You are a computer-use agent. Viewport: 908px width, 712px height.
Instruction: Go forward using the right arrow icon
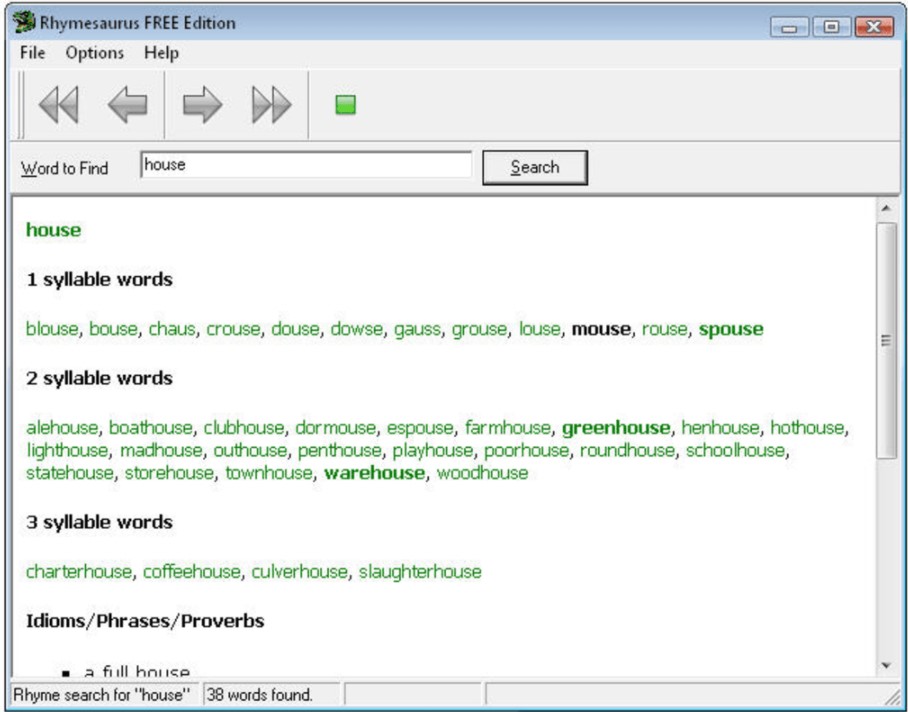pyautogui.click(x=202, y=105)
